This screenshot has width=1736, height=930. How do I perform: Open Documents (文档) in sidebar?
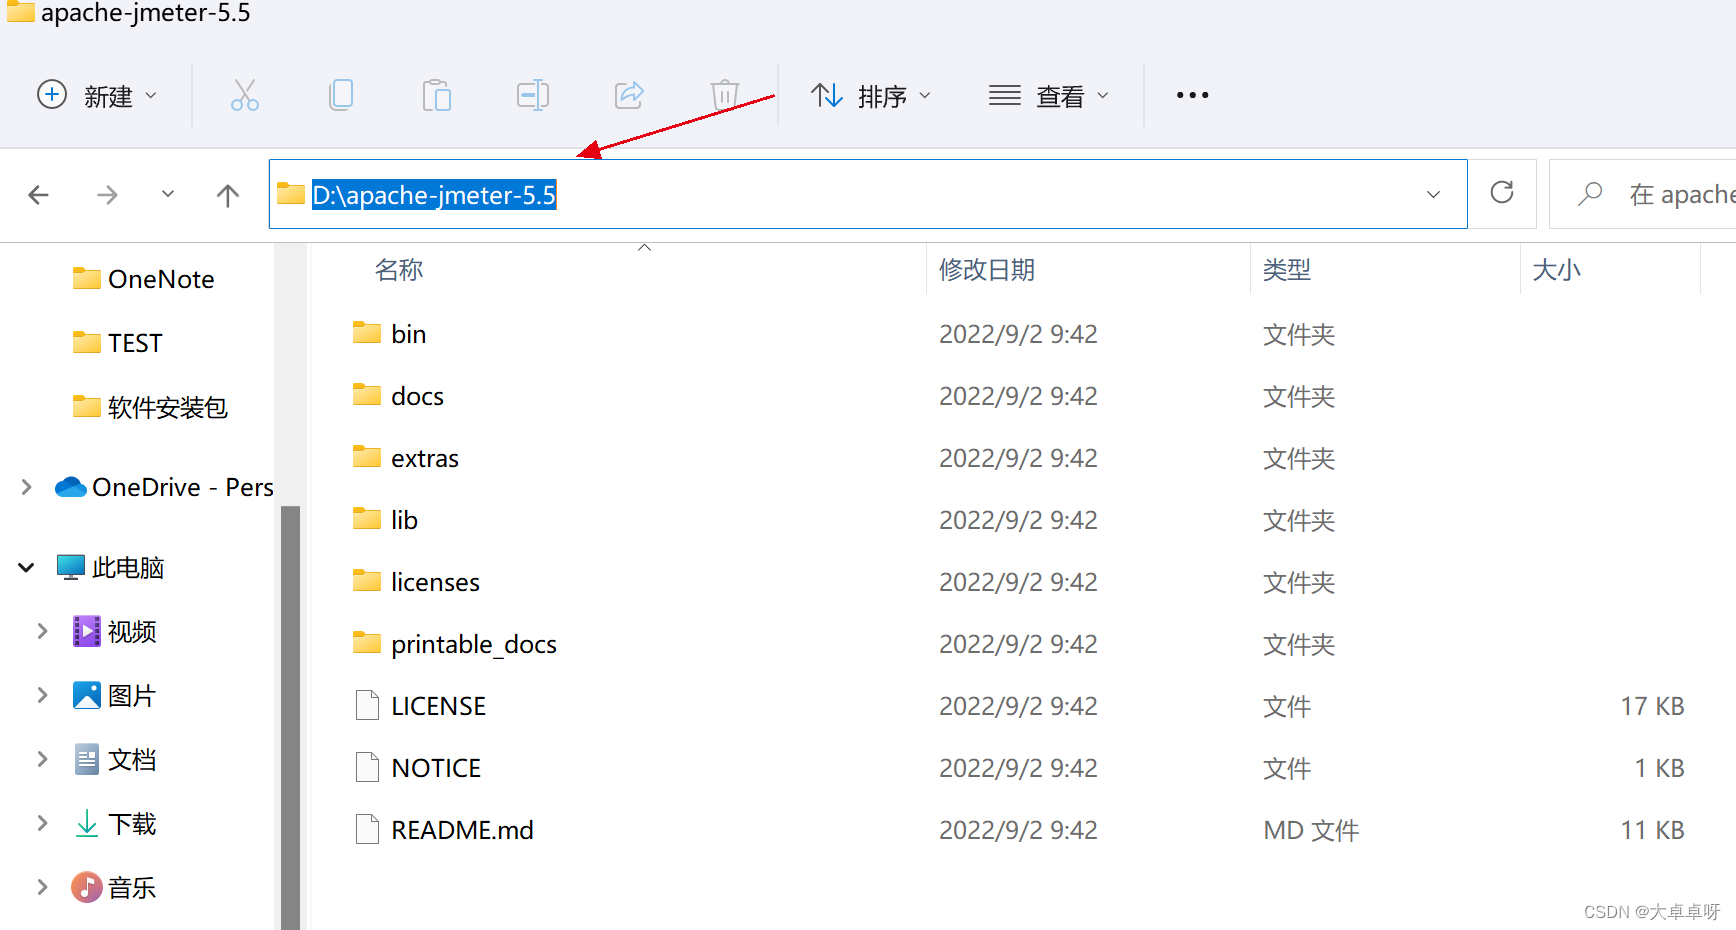pos(114,759)
